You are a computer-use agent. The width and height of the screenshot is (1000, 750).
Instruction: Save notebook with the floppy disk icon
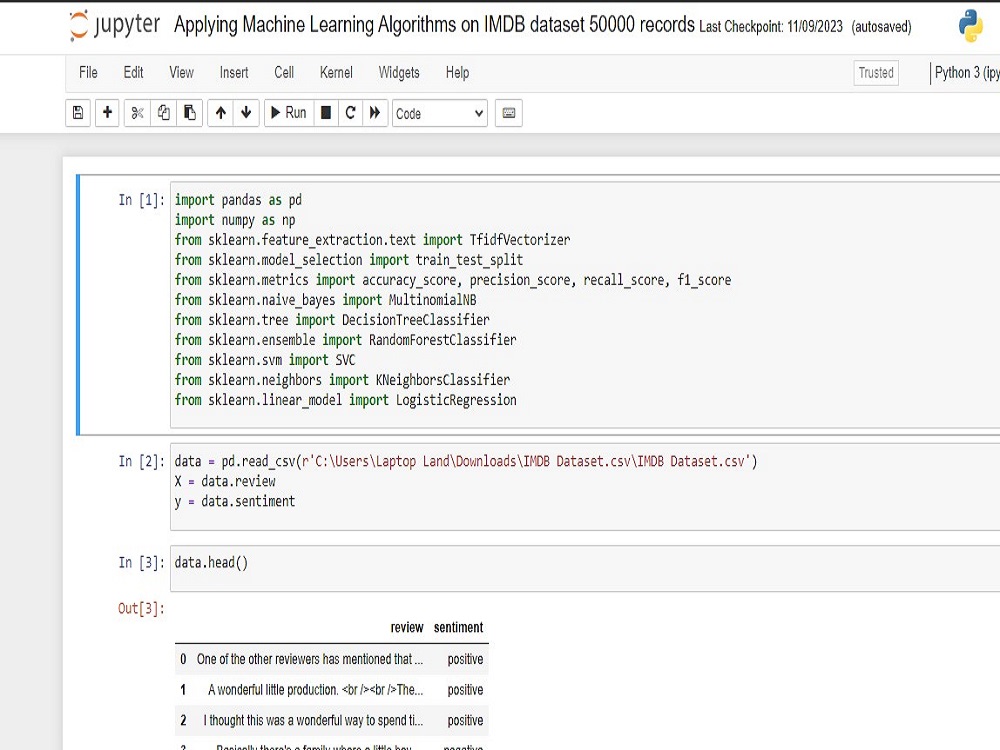(78, 113)
